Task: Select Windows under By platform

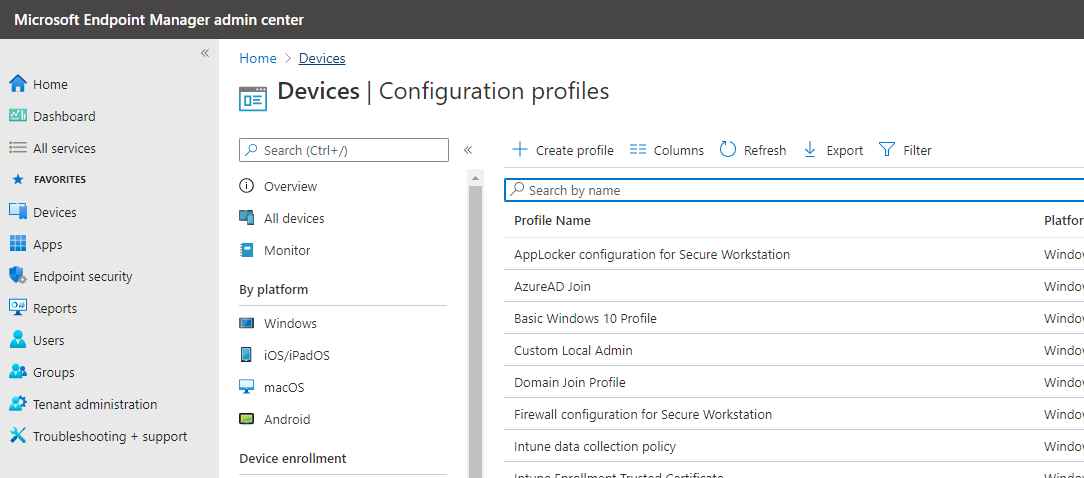Action: [x=290, y=323]
